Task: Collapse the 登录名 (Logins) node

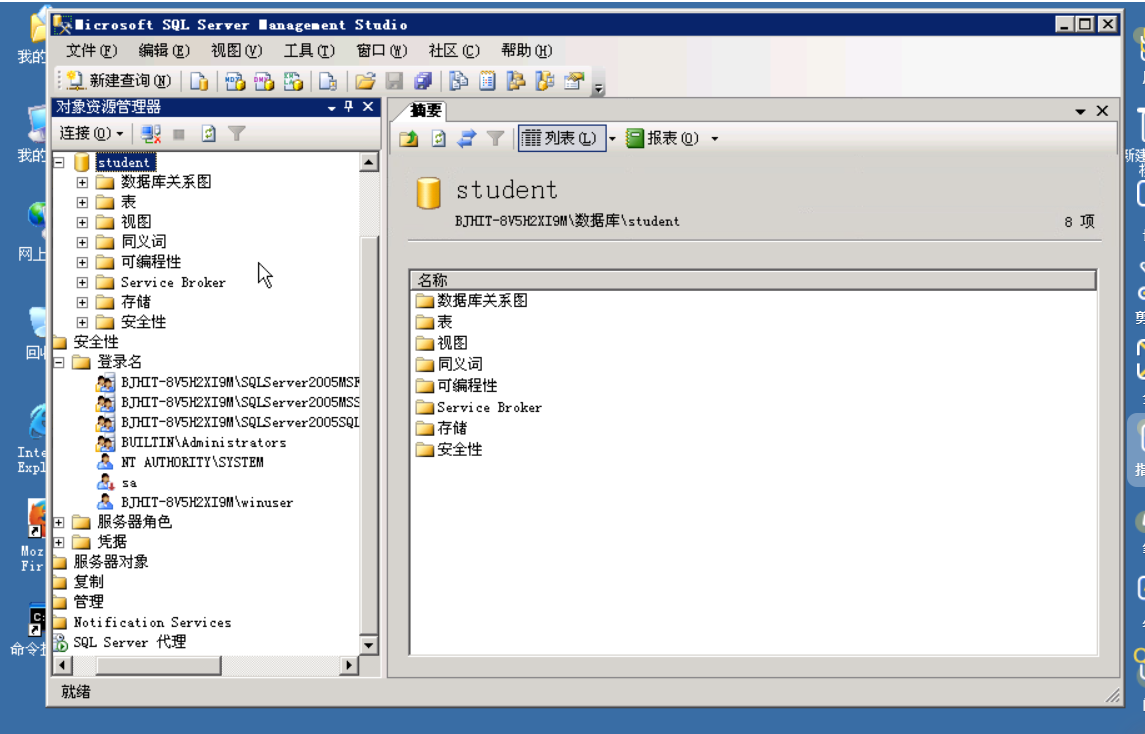Action: (59, 362)
